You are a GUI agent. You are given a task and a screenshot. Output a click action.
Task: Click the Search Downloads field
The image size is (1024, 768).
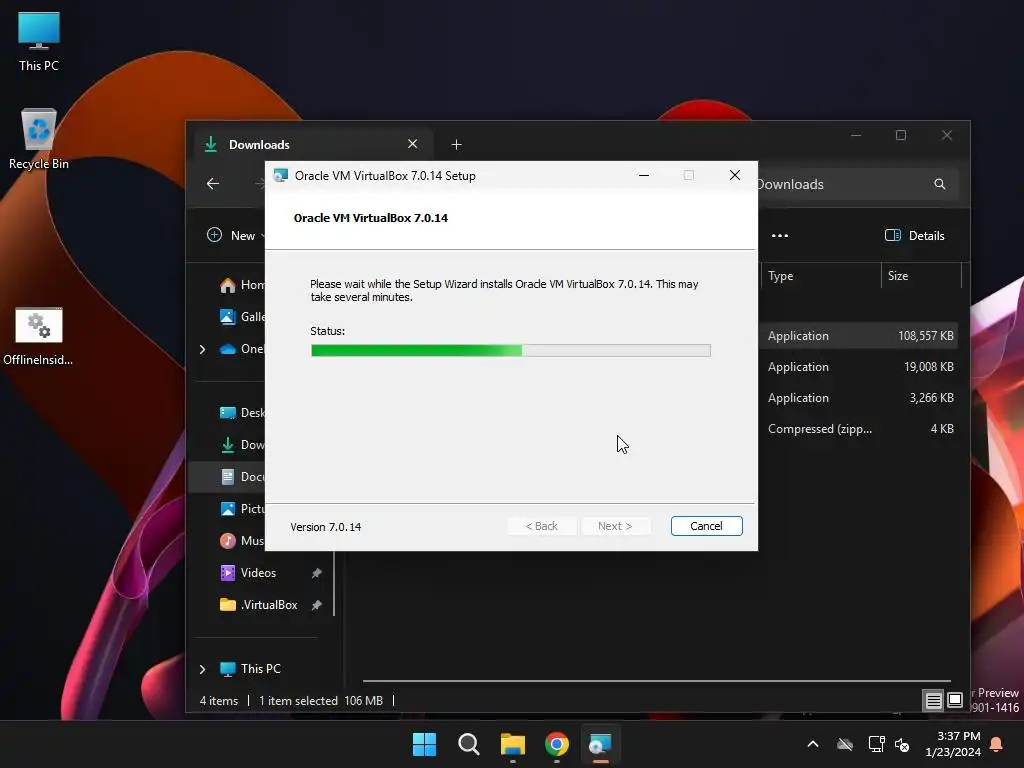click(856, 184)
